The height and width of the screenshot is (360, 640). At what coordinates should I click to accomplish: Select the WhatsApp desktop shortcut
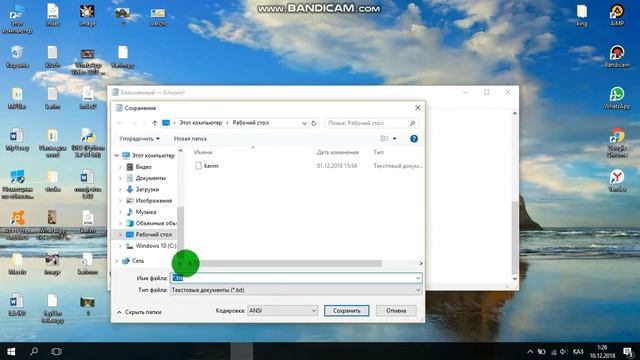(x=617, y=98)
